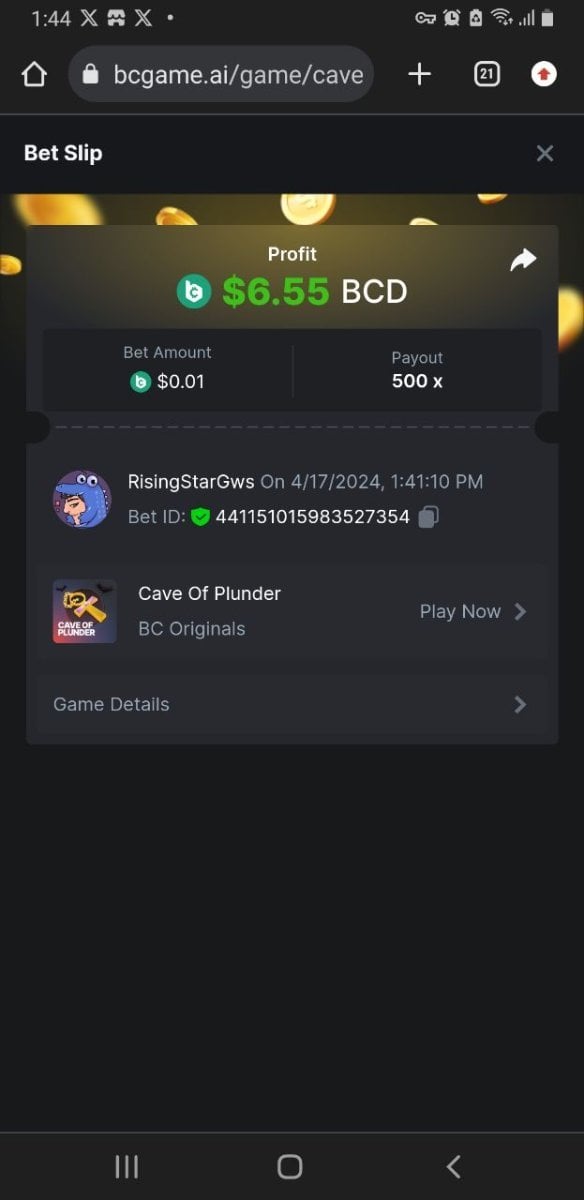Open the Game Details row
Viewport: 584px width, 1200px height.
pyautogui.click(x=292, y=704)
